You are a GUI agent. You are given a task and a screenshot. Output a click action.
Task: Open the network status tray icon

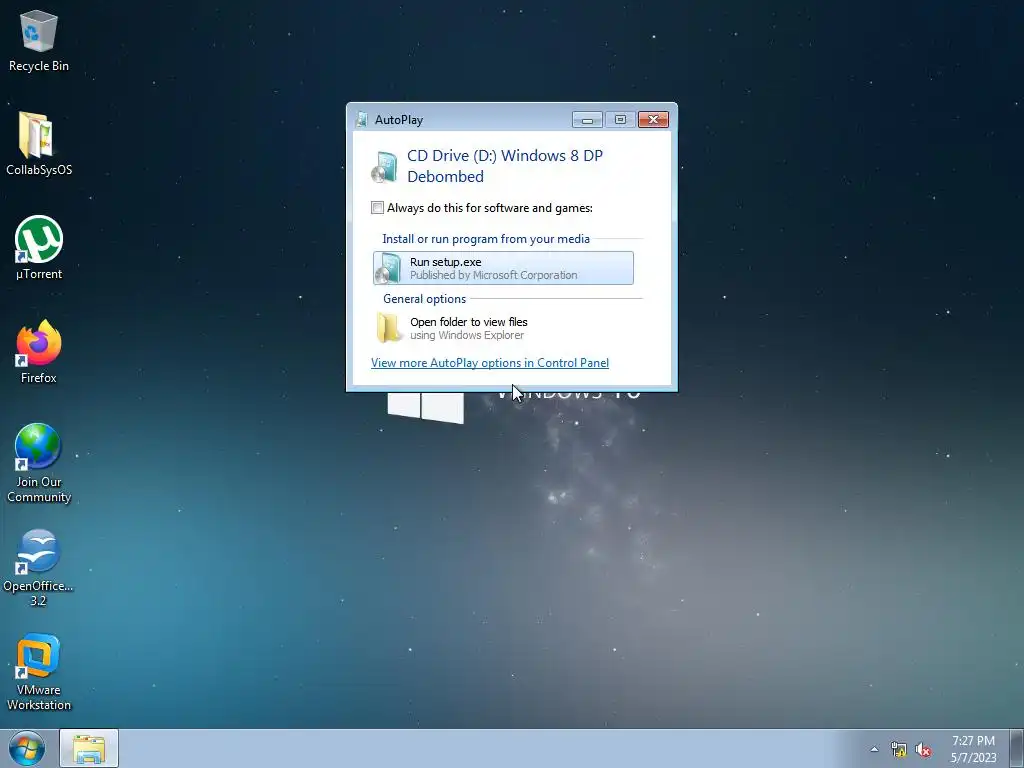tap(899, 749)
